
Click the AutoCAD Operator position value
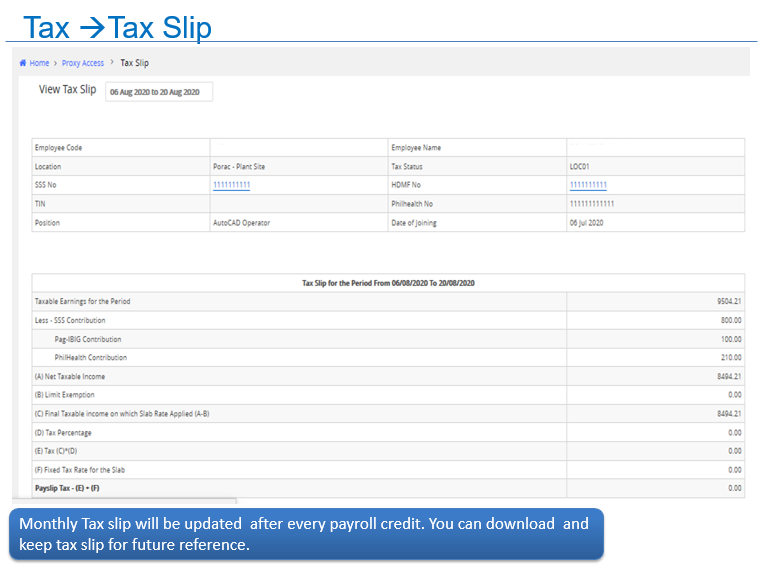click(241, 223)
